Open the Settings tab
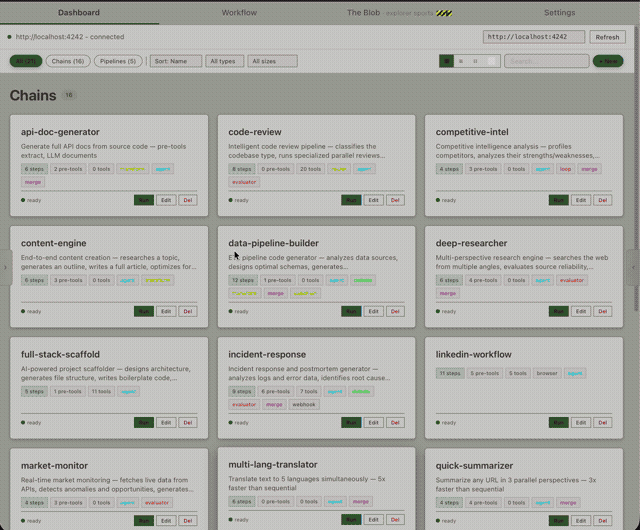The height and width of the screenshot is (530, 640). coord(560,13)
